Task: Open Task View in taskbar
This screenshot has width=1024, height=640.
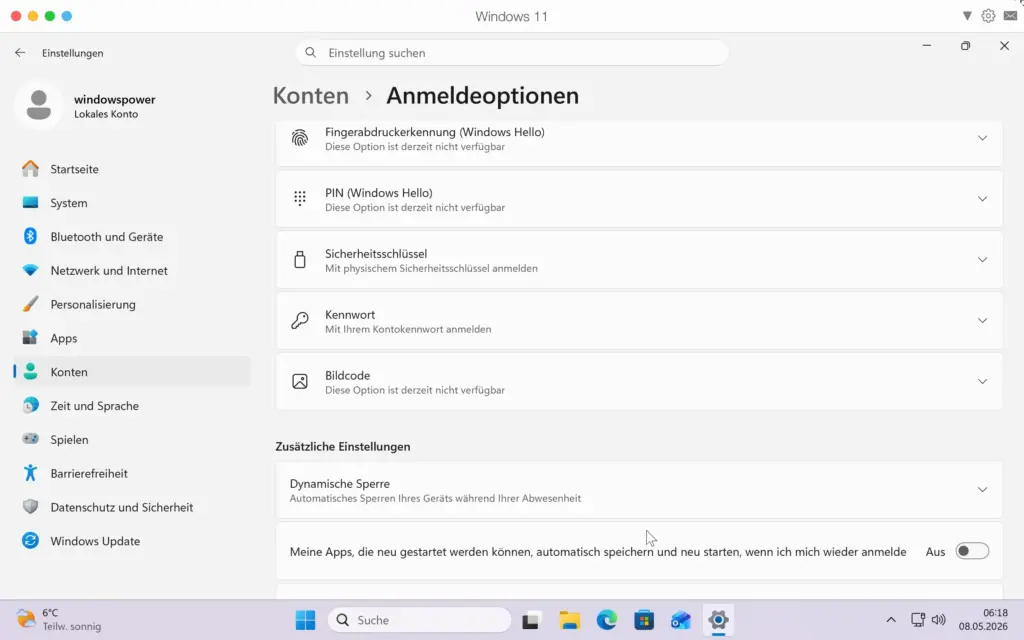Action: pyautogui.click(x=530, y=620)
